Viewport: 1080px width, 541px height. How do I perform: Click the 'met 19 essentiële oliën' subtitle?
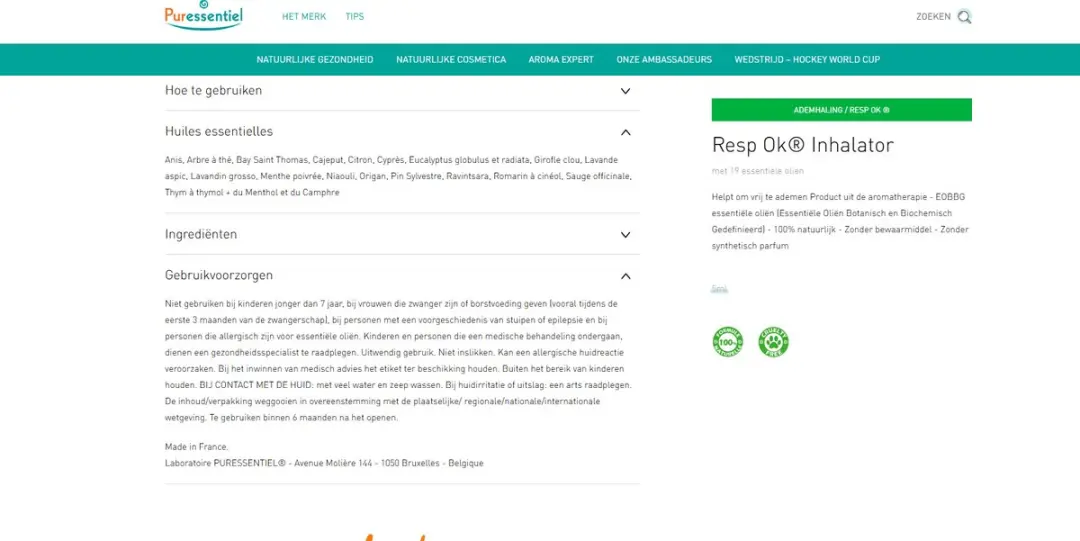(758, 171)
